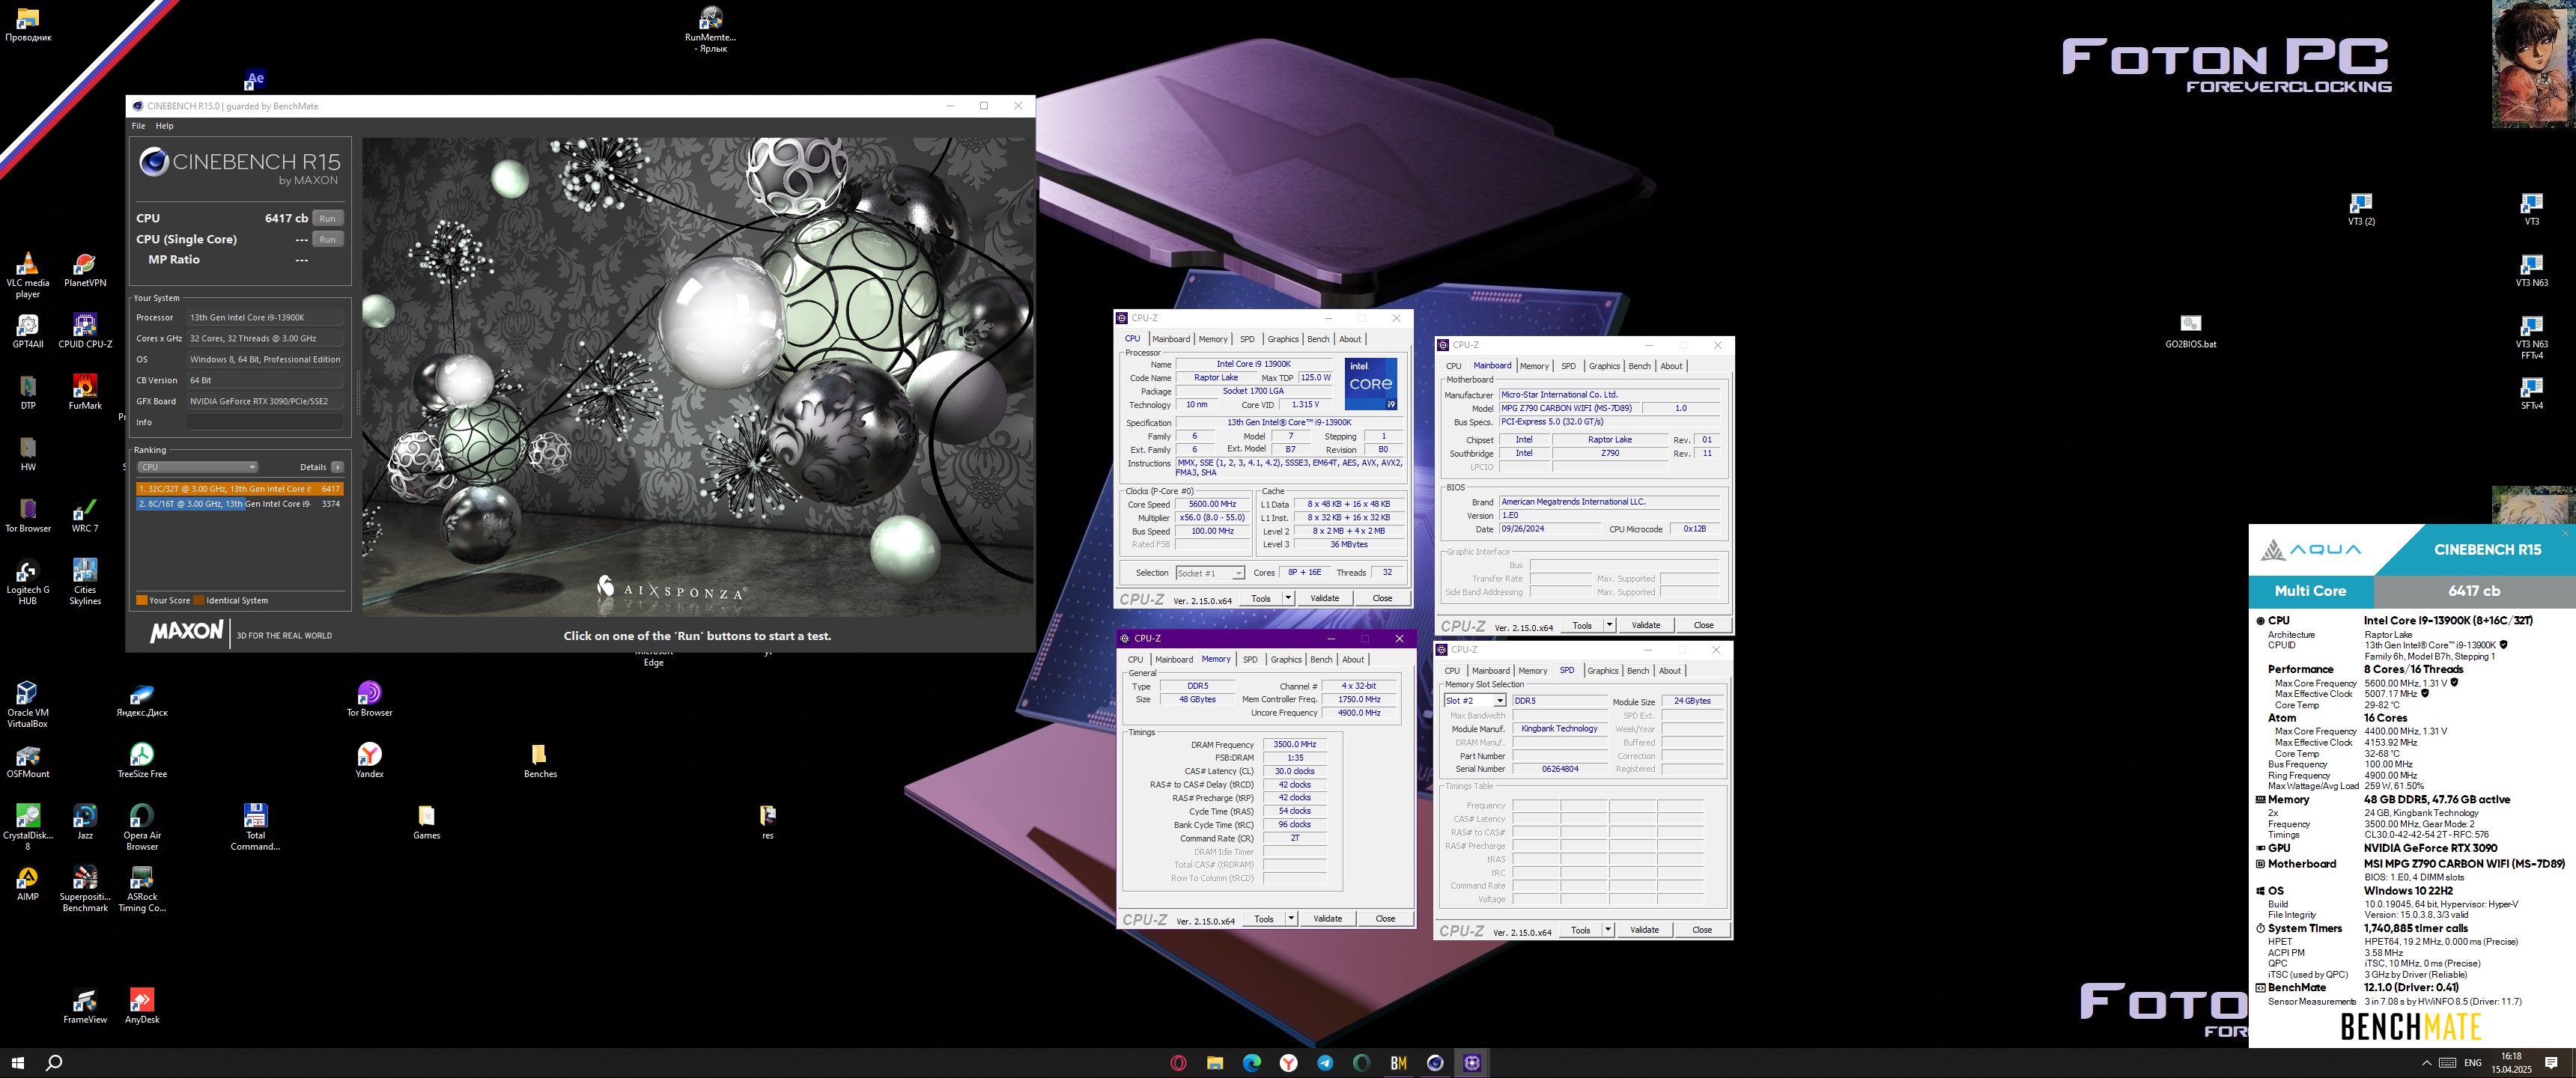Open Logitech G HUB shortcut
The image size is (2576, 1078).
pos(28,582)
